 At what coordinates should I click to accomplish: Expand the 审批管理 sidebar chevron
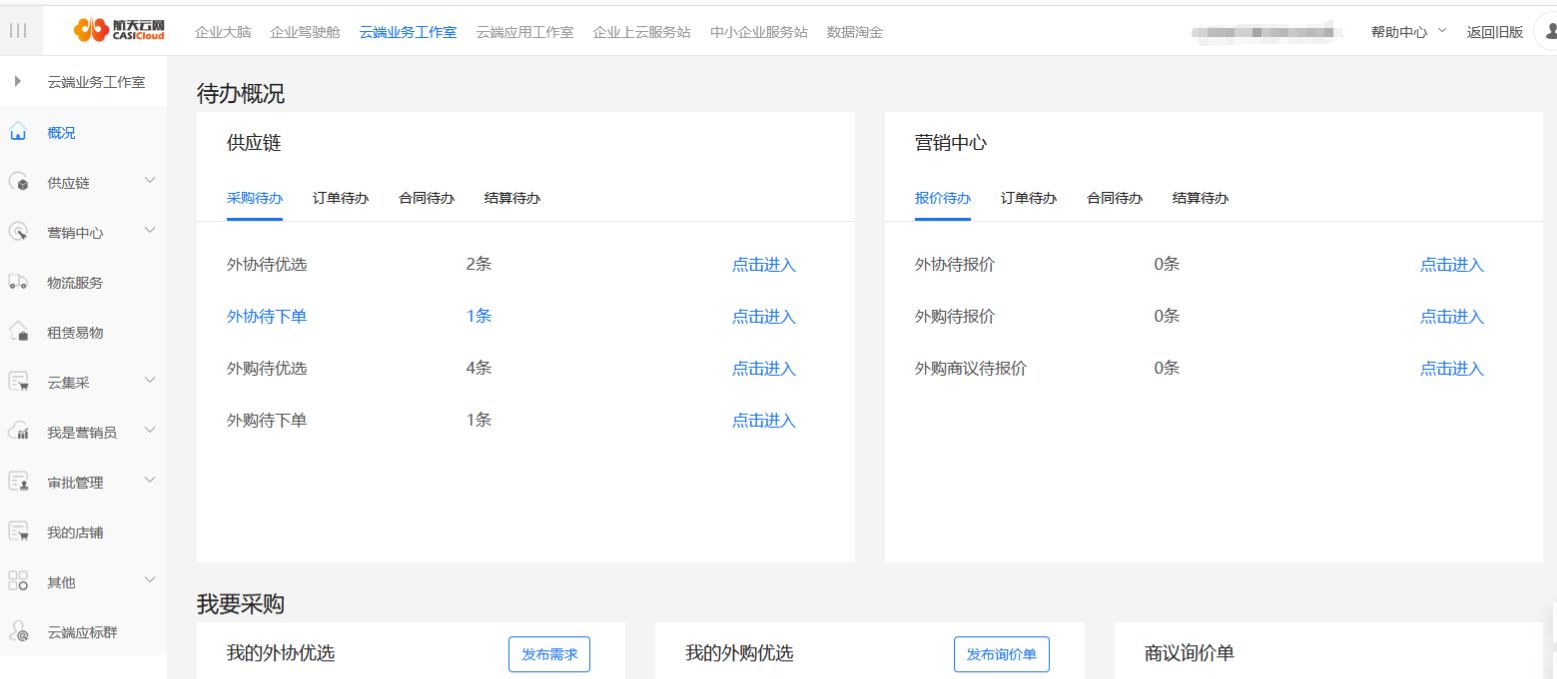tap(150, 480)
